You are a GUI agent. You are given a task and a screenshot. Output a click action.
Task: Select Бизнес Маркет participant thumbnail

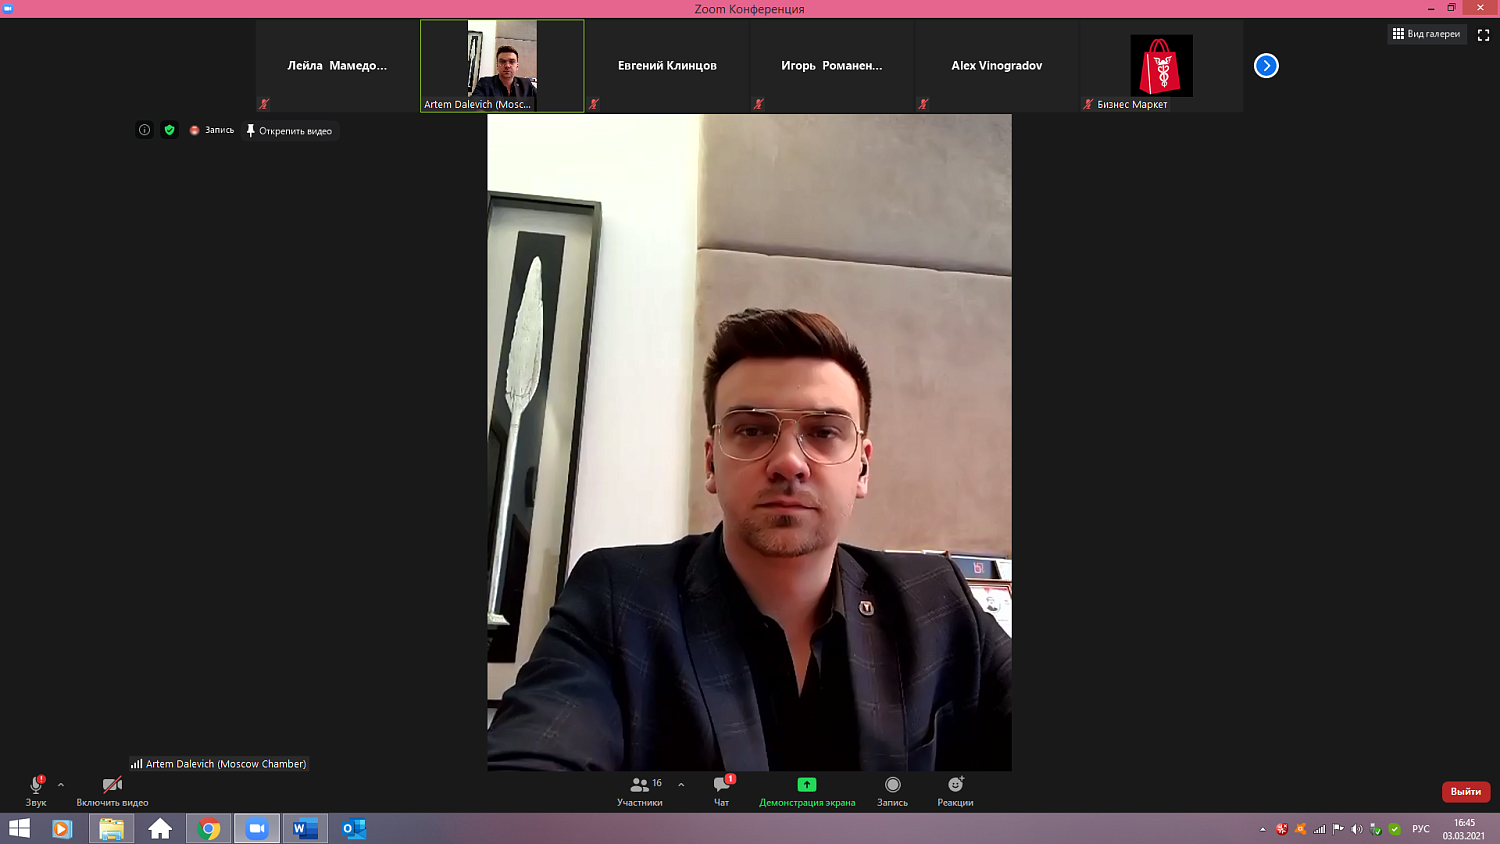pyautogui.click(x=1161, y=66)
